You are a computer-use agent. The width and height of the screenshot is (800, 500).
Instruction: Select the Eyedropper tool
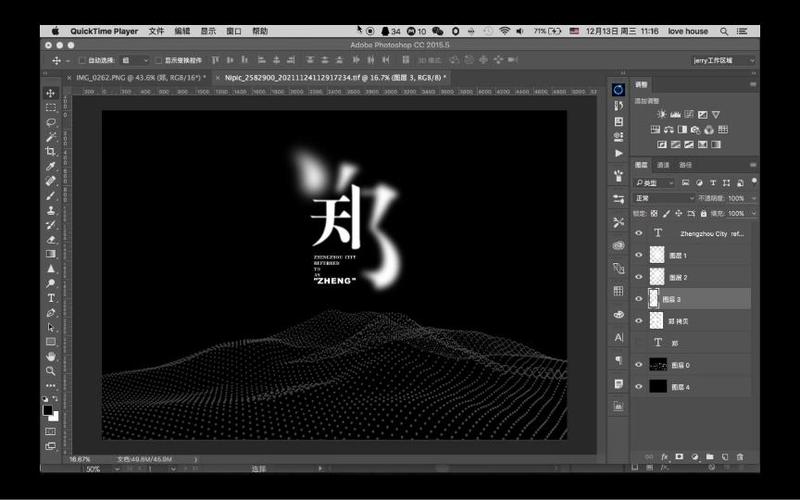pyautogui.click(x=51, y=166)
